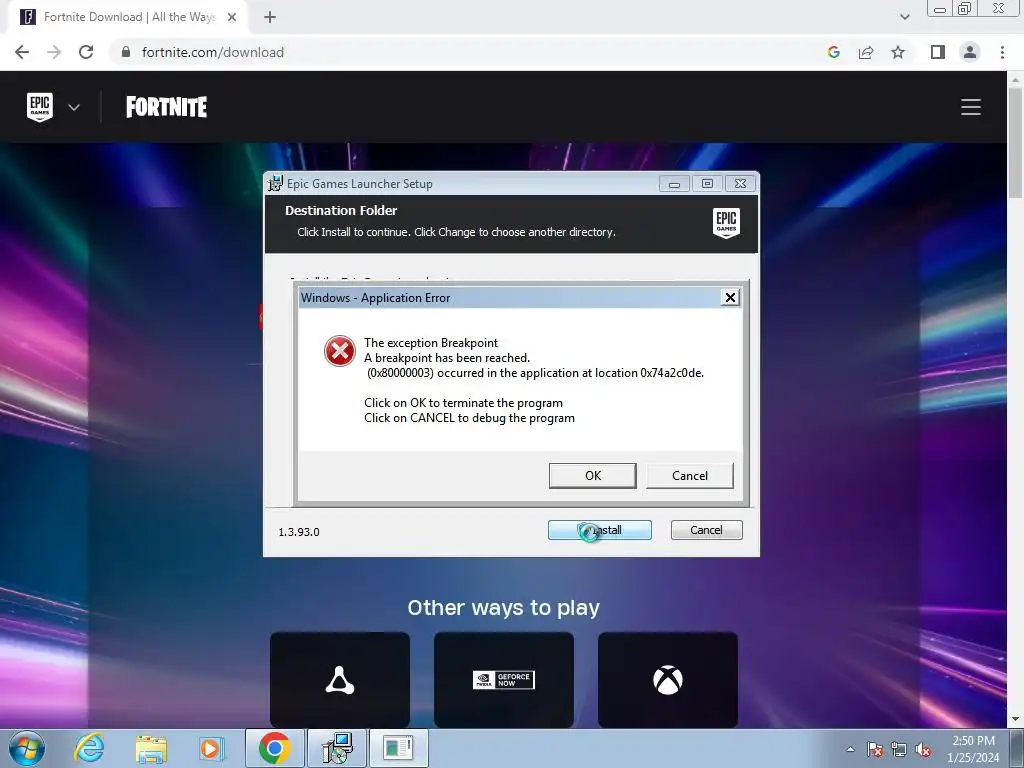Expand the Epic Games dropdown chevron
Image resolution: width=1024 pixels, height=768 pixels.
(74, 107)
